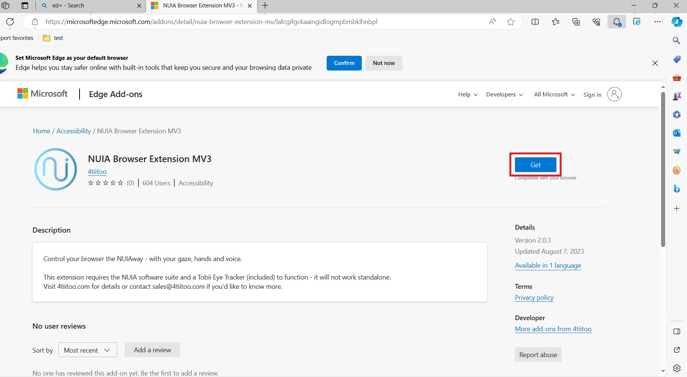
Task: Click the page vertical scrollbar
Action: (662, 169)
